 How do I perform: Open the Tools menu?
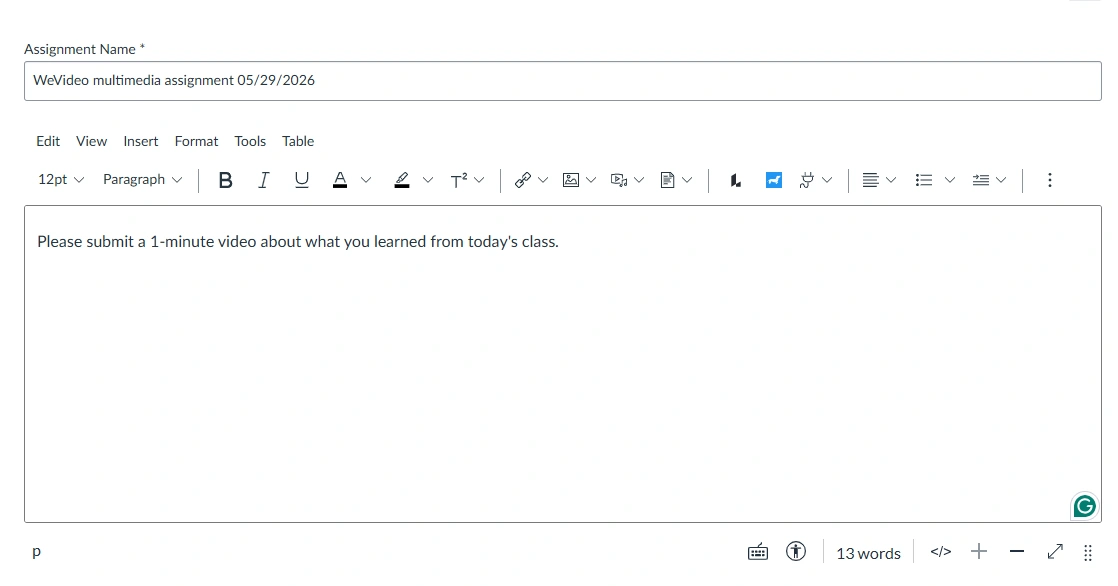click(x=250, y=141)
